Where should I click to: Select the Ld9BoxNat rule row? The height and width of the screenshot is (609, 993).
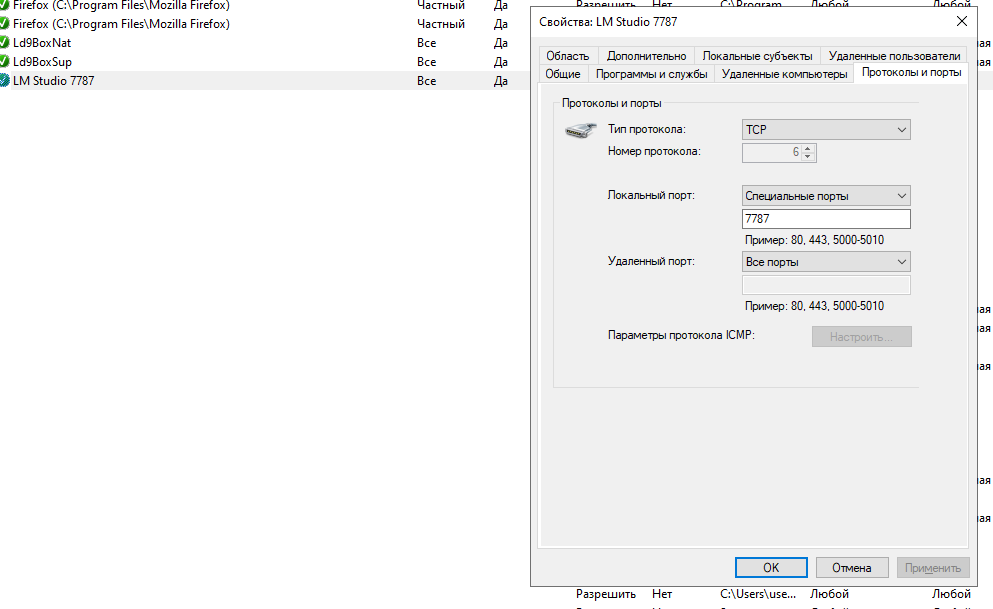(264, 42)
